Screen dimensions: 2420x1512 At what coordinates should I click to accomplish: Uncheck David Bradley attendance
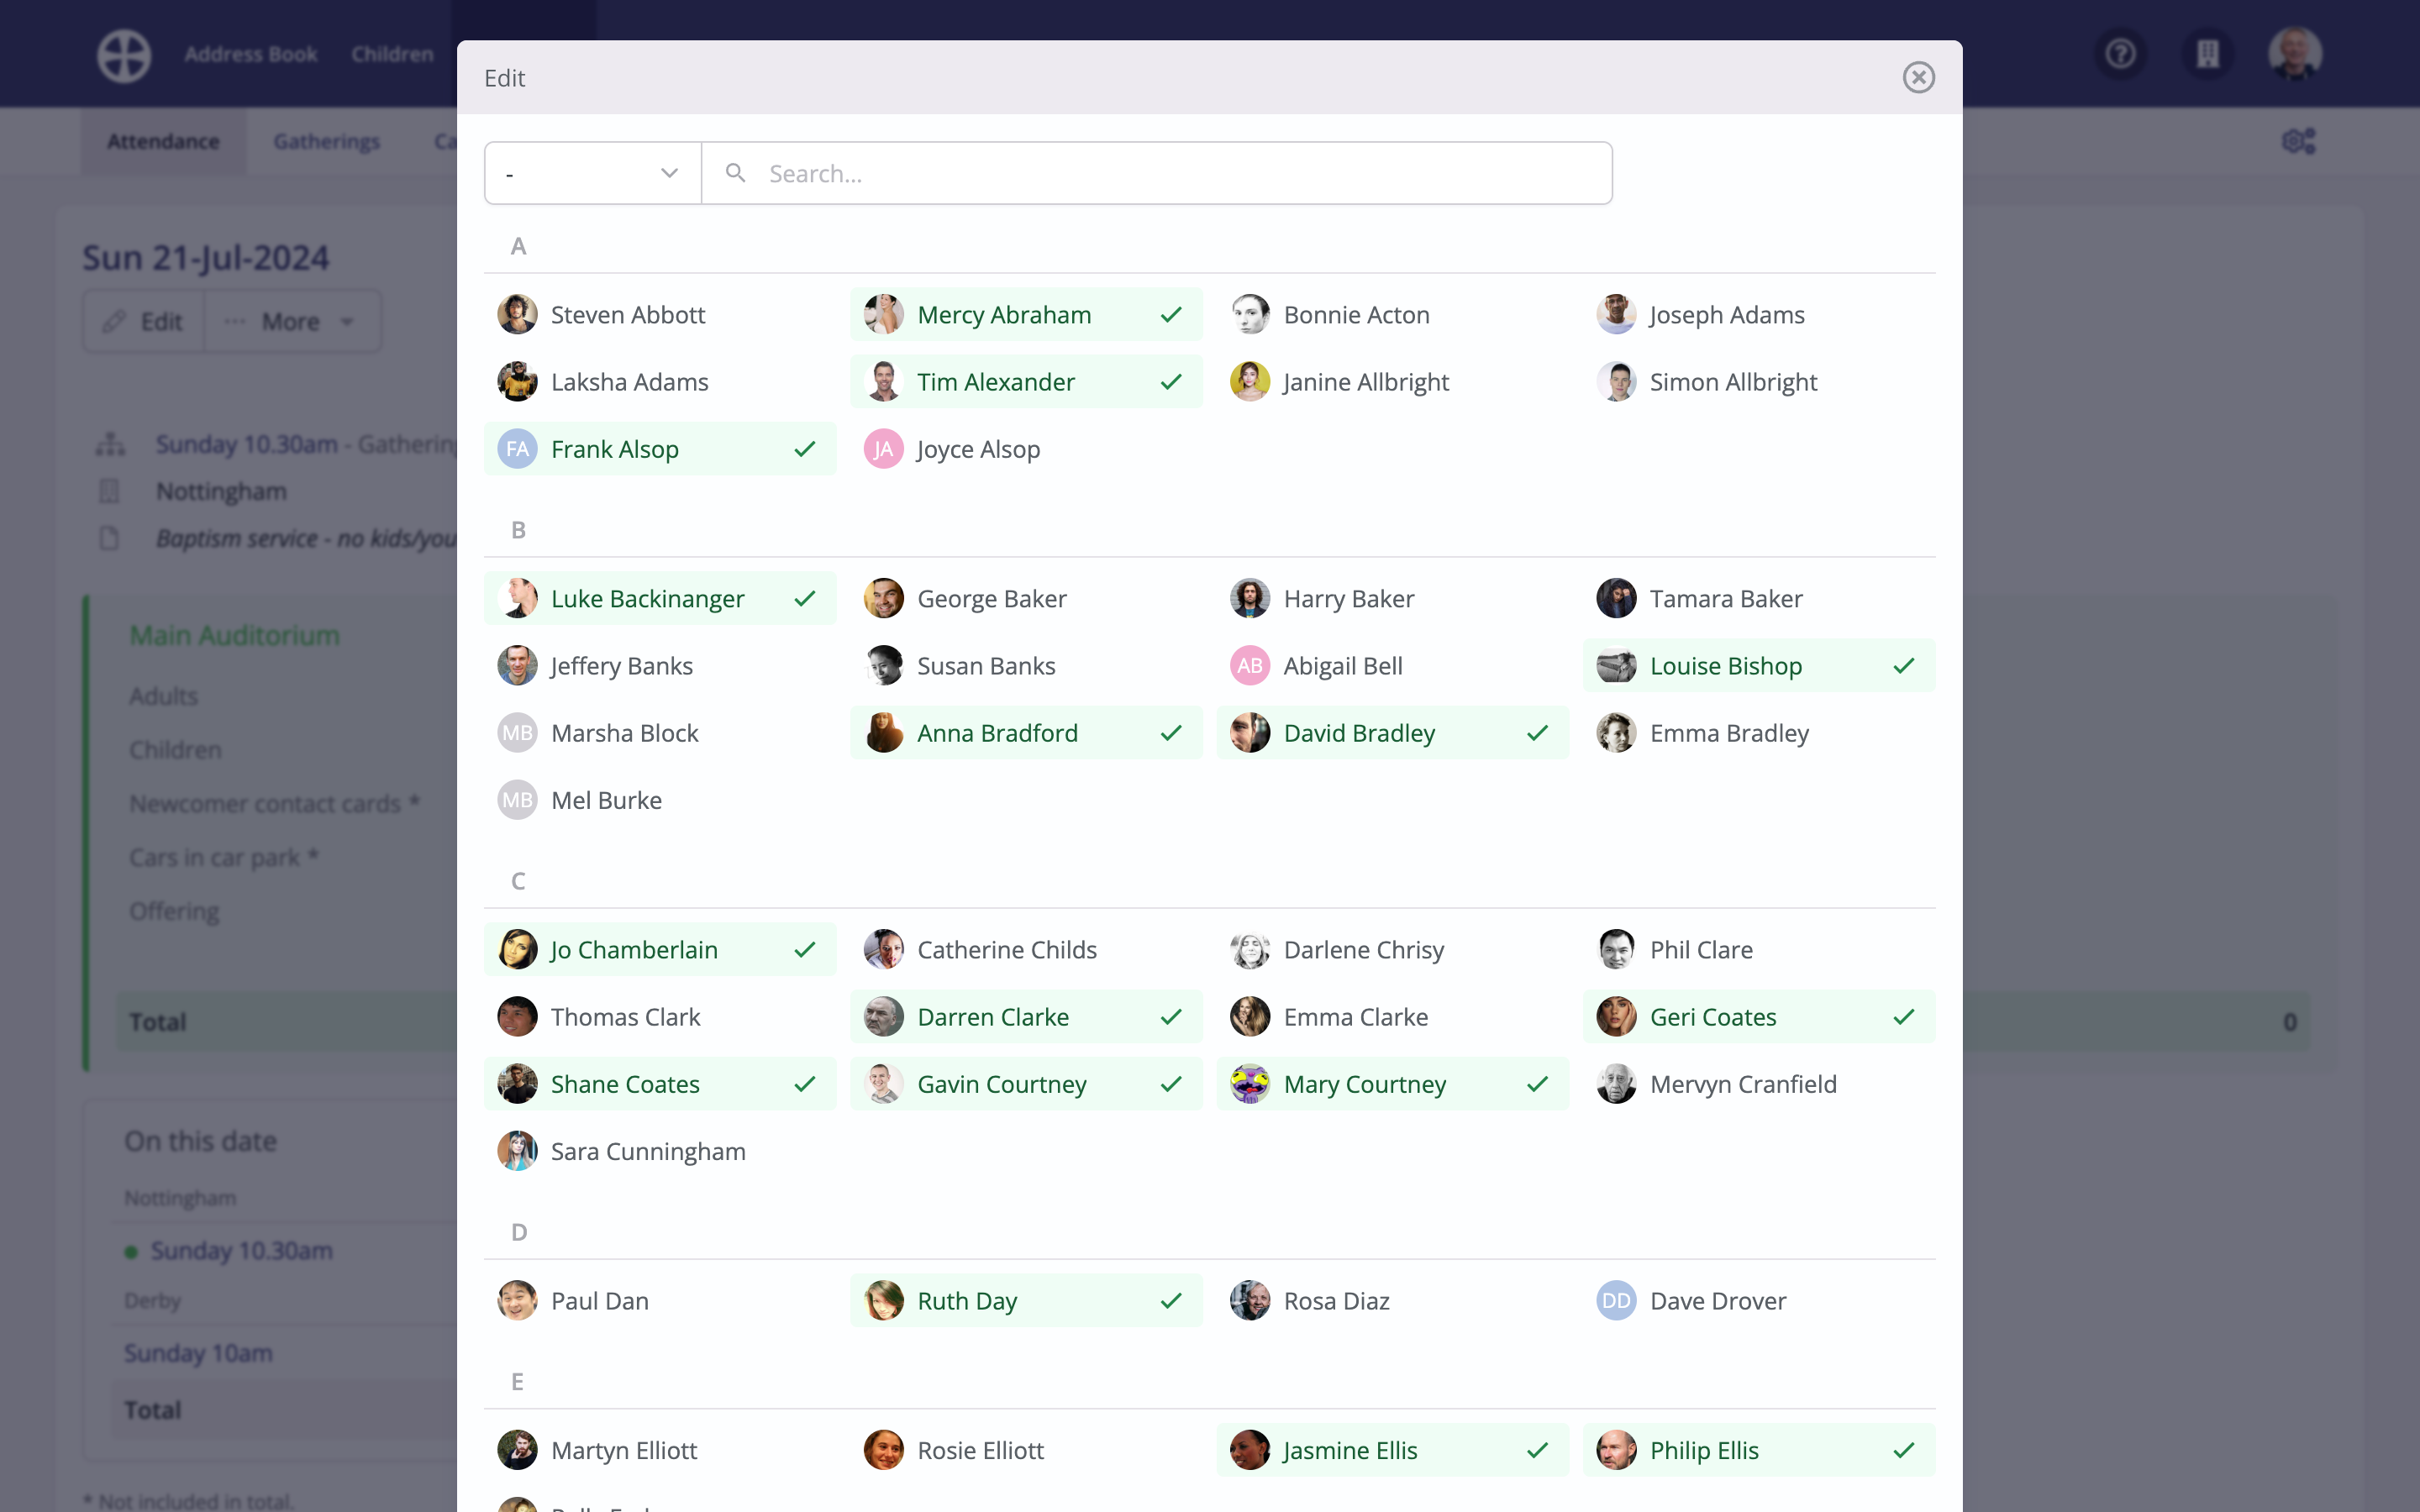tap(1393, 732)
